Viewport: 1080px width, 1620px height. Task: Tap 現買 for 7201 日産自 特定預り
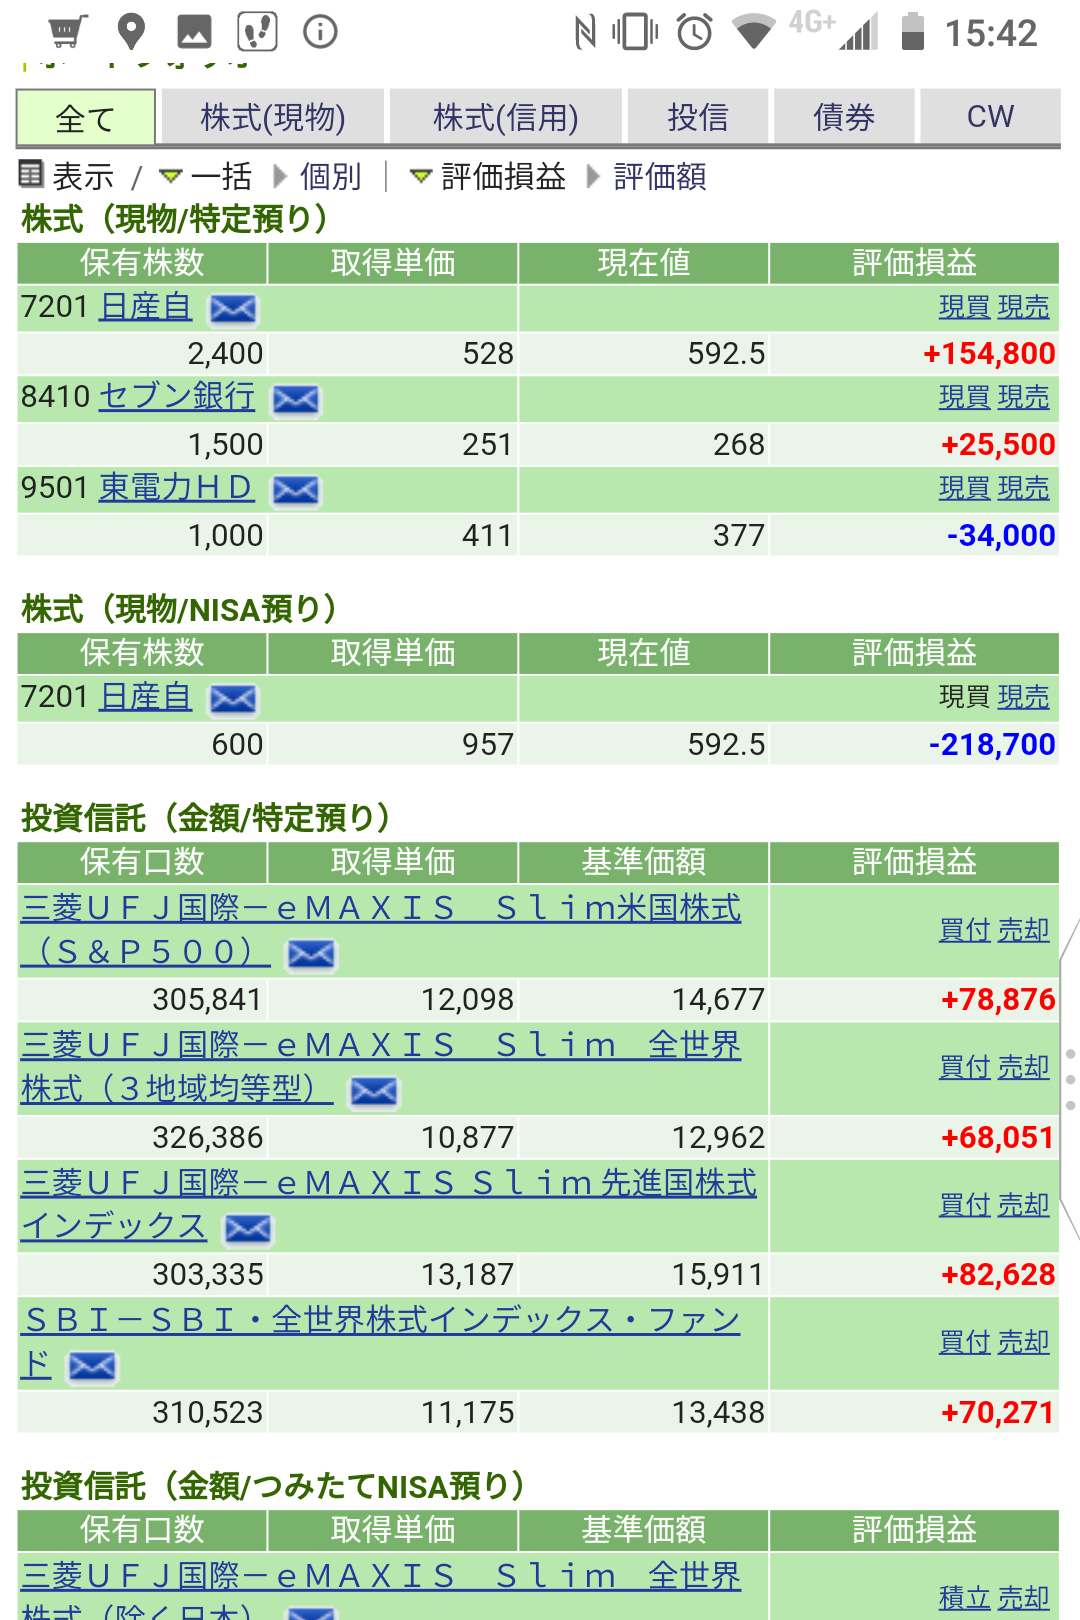pyautogui.click(x=964, y=307)
